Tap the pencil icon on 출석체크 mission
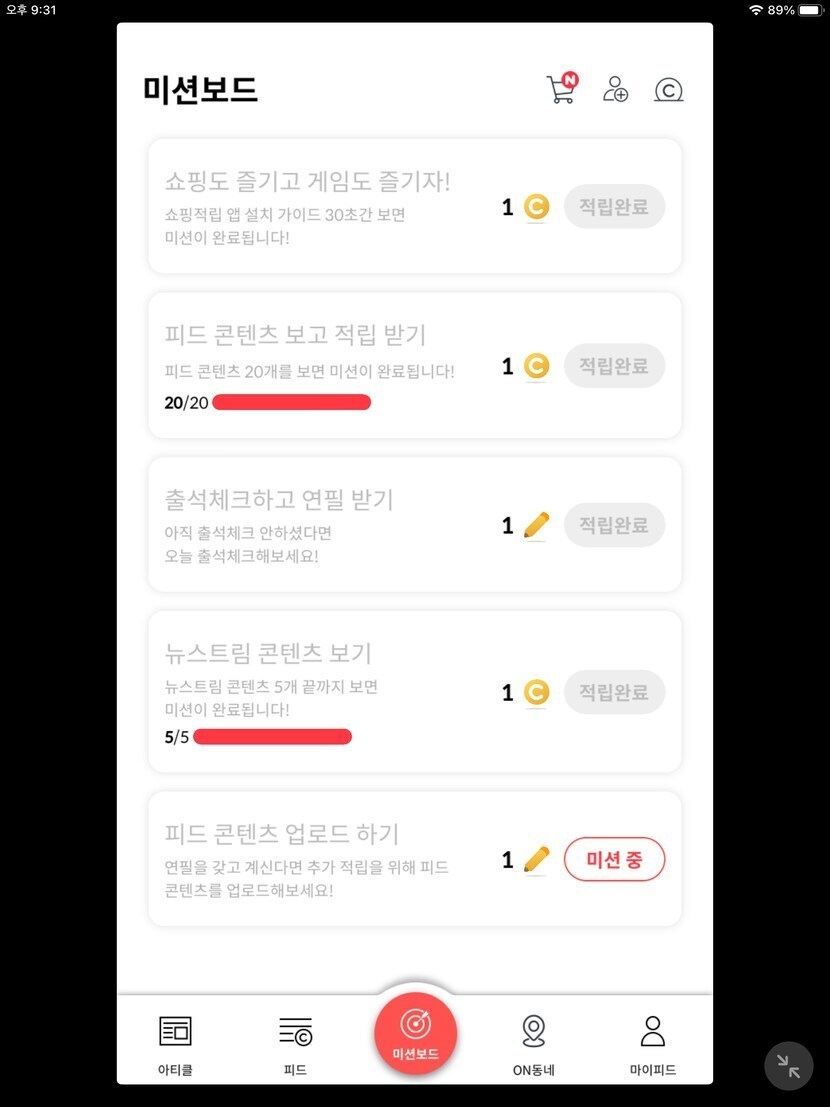The width and height of the screenshot is (830, 1107). (537, 525)
